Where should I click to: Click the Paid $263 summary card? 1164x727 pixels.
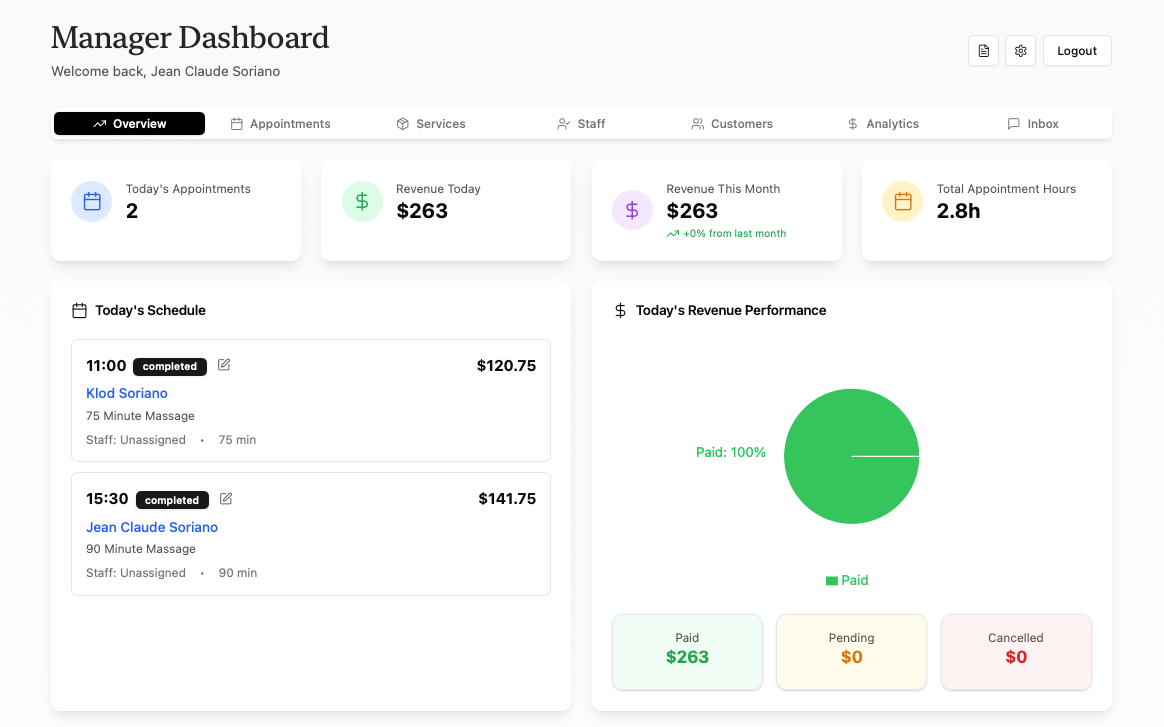tap(687, 652)
